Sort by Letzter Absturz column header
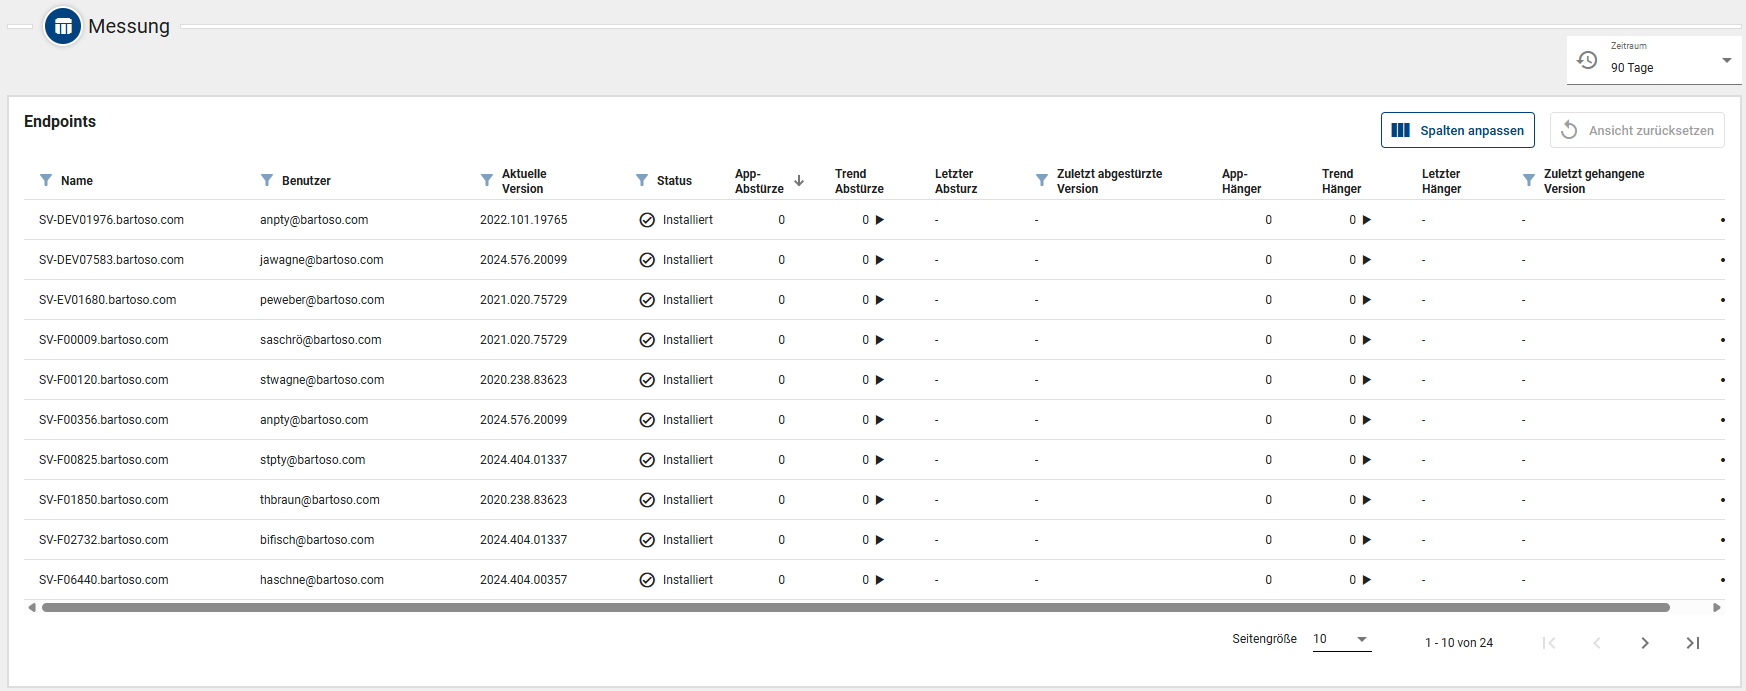Screen dimensions: 1746x691 955,181
